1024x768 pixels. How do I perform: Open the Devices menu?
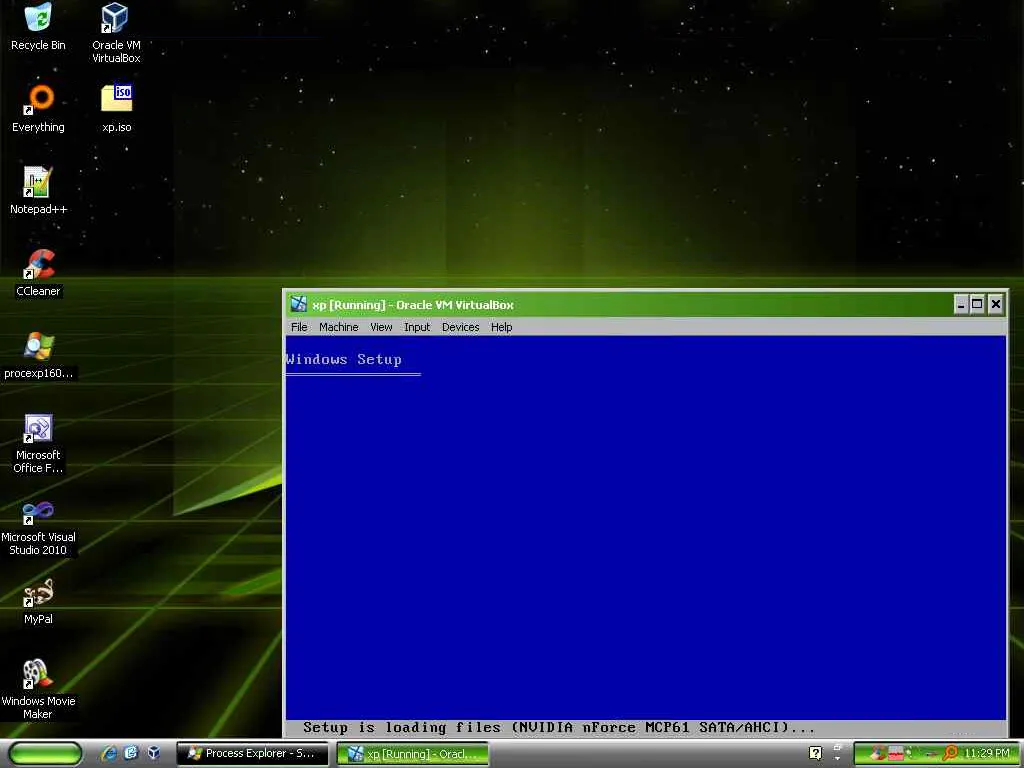(460, 327)
